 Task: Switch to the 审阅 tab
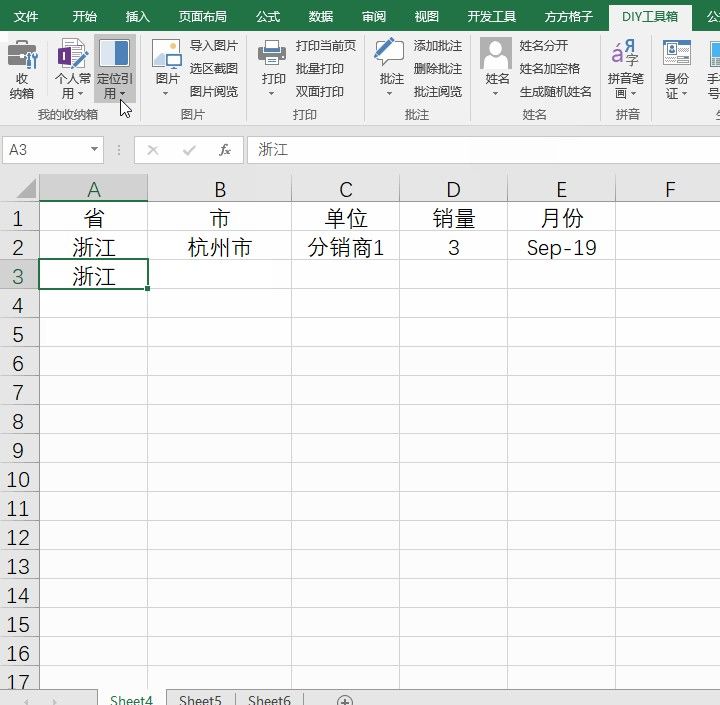(x=374, y=17)
